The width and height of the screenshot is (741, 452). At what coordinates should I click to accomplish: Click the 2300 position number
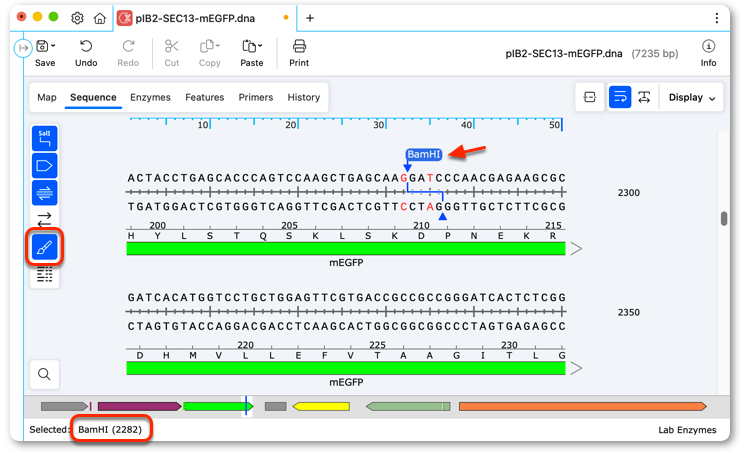(629, 193)
